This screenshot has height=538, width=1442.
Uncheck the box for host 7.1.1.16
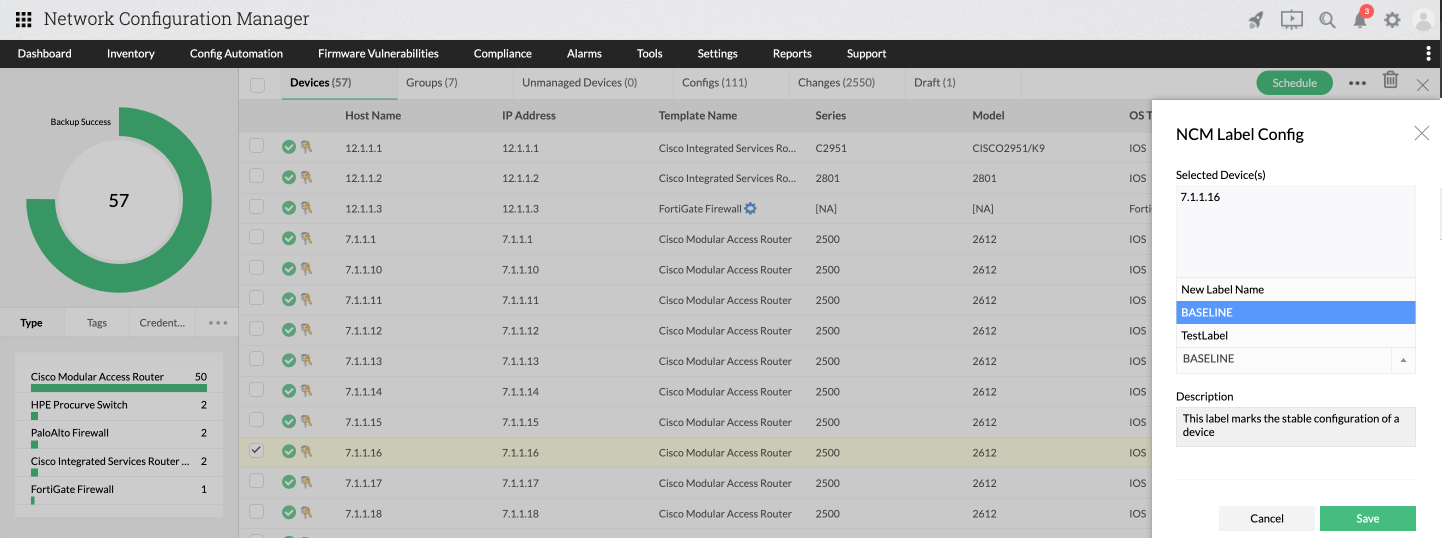coord(257,451)
